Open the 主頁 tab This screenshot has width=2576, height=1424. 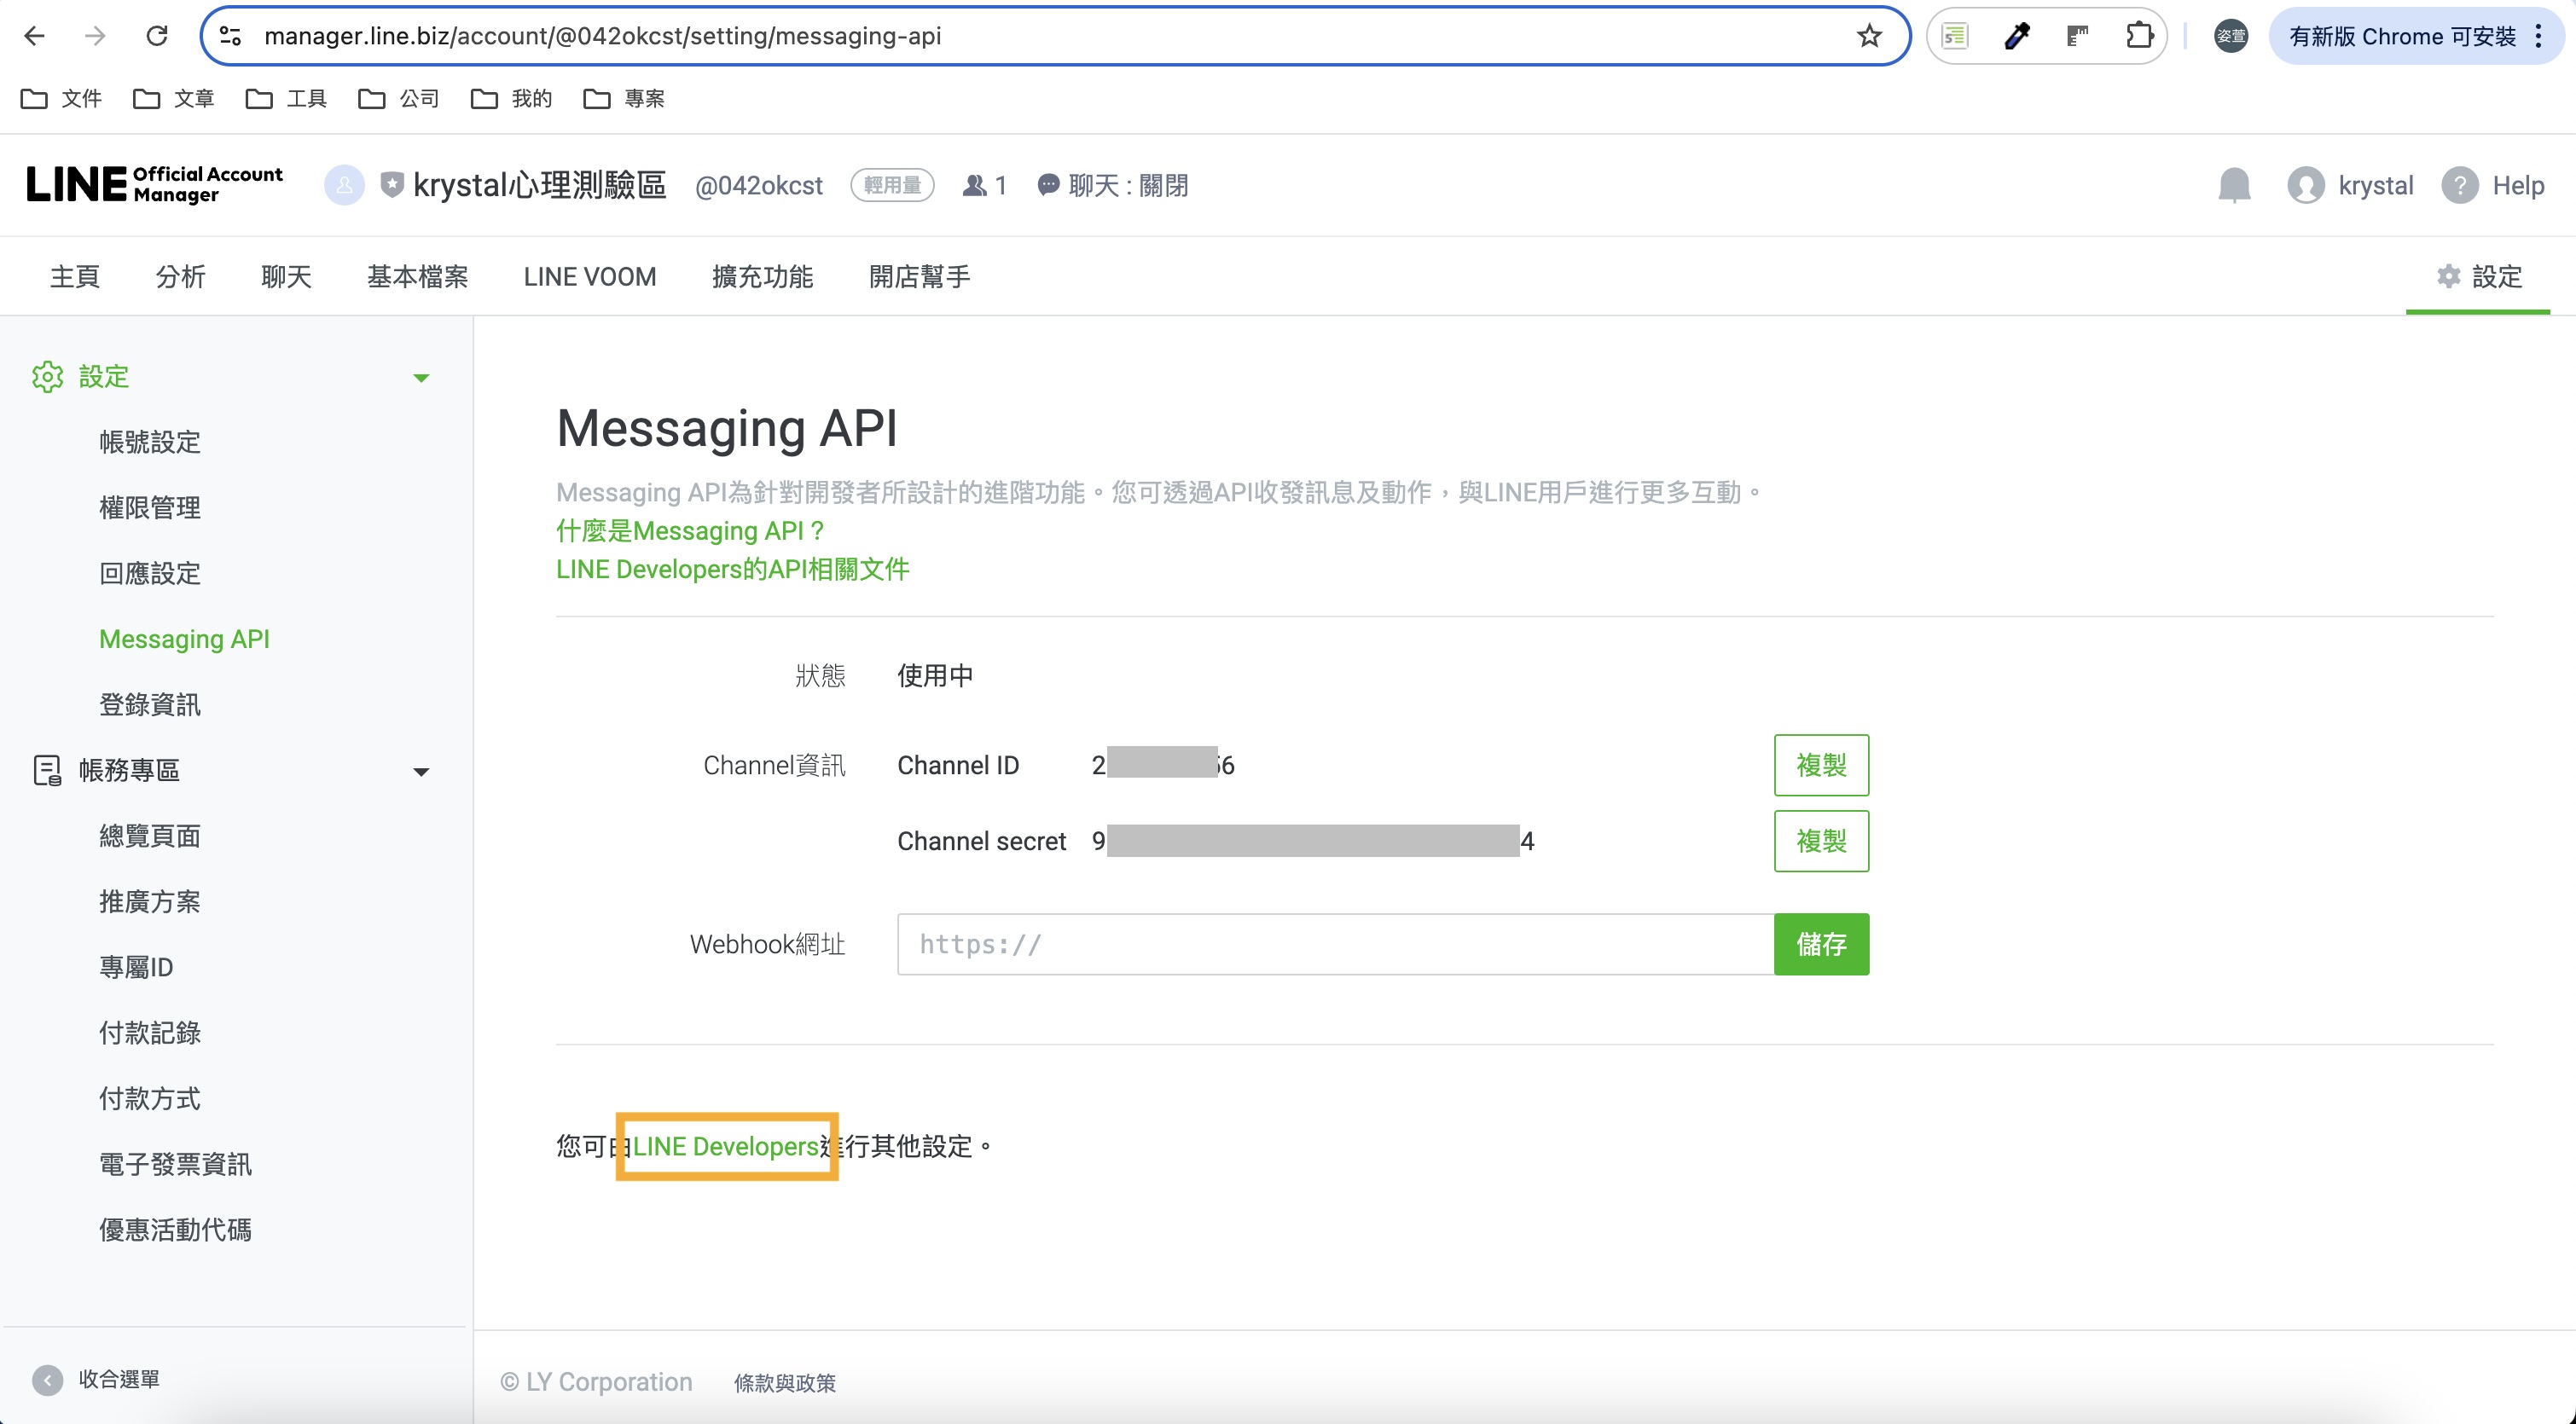click(75, 277)
